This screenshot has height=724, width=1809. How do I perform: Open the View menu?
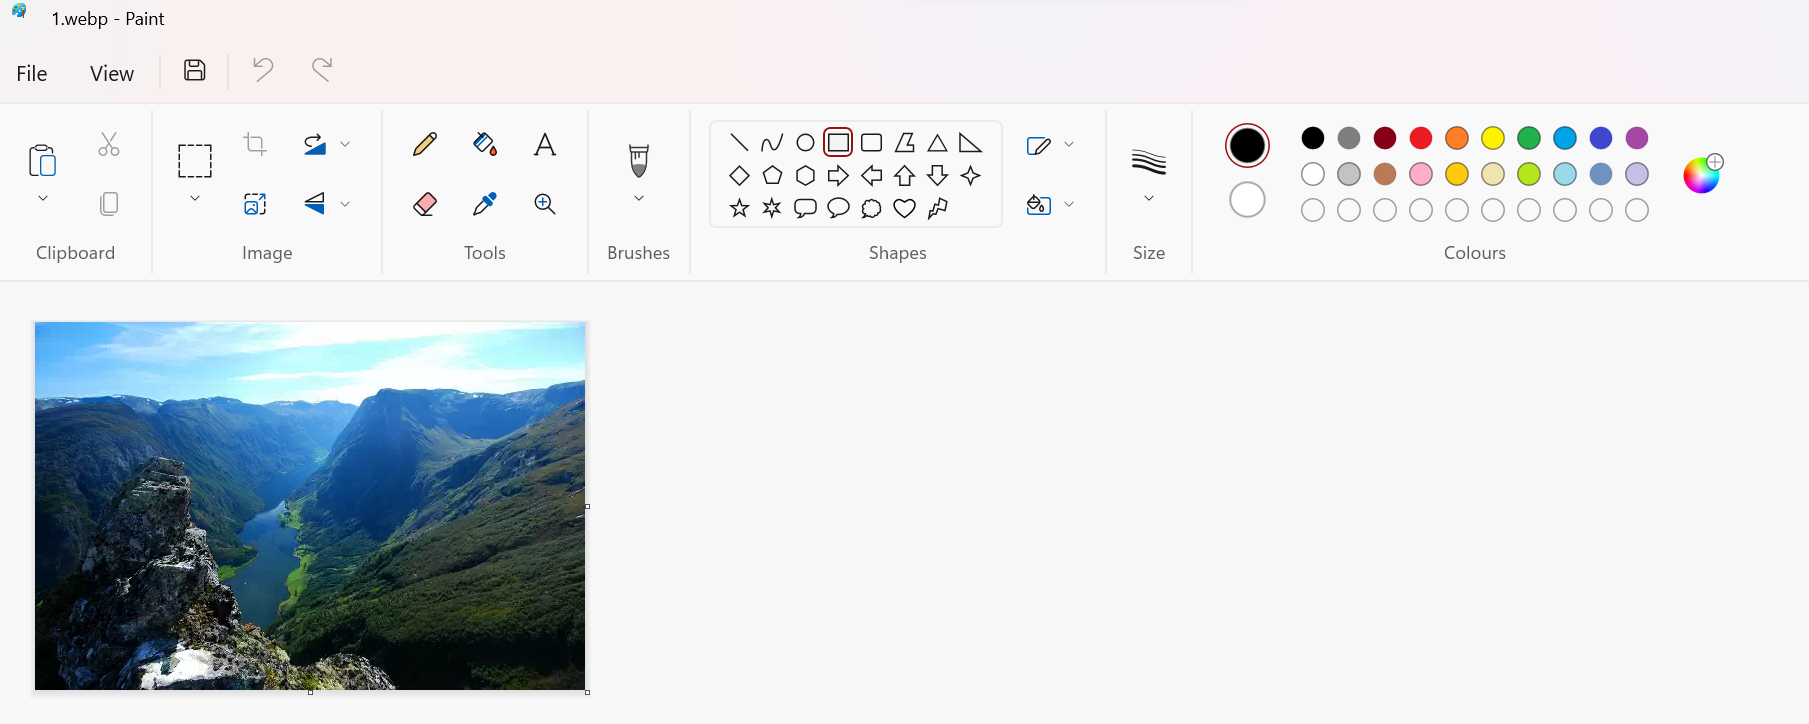coord(112,74)
